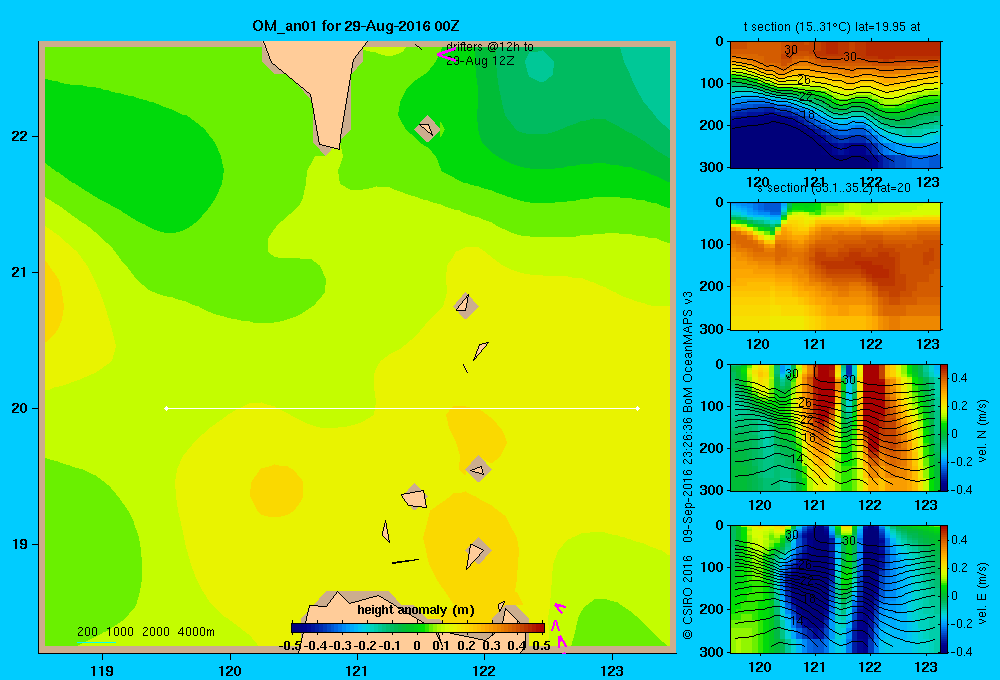
Task: Click the '14' isotherm label in the vel. E section
Action: pyautogui.click(x=797, y=620)
